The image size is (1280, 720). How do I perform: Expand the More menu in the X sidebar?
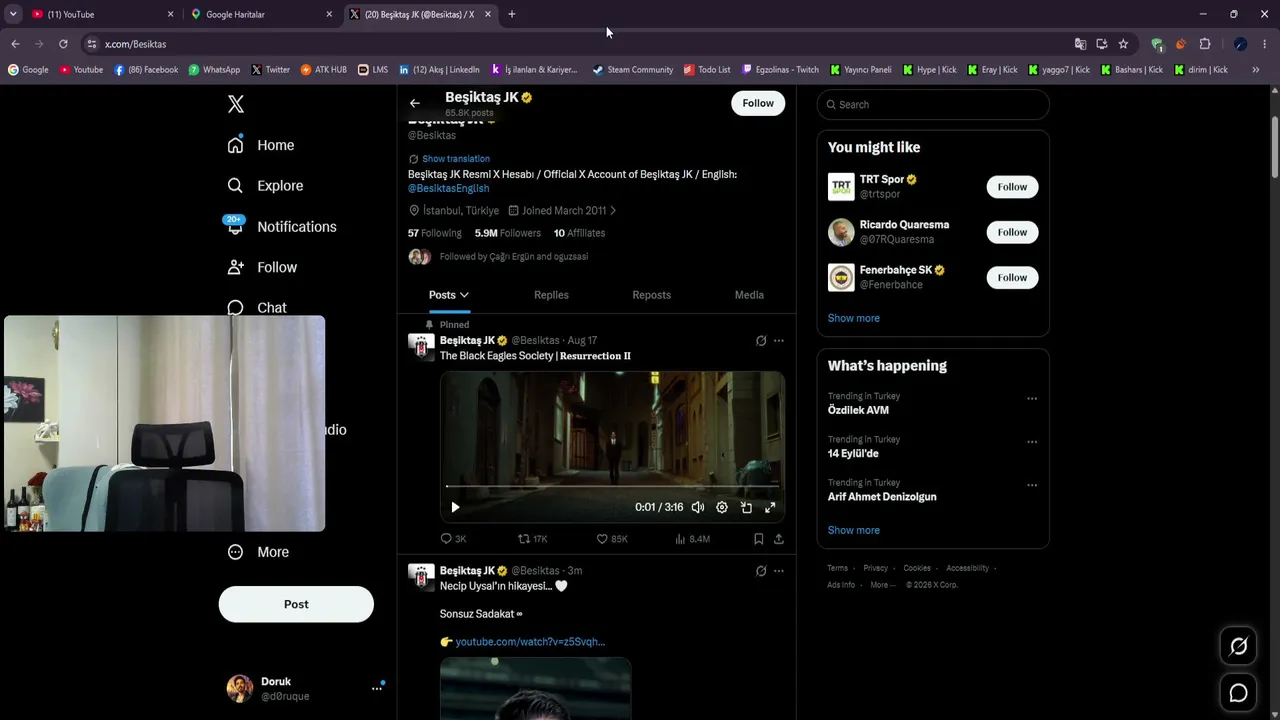[258, 552]
